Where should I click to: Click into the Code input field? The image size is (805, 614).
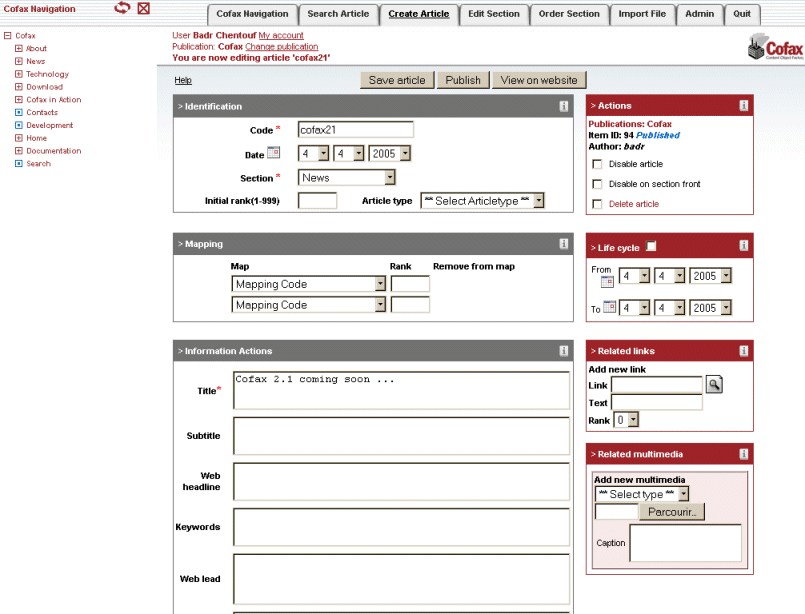click(356, 130)
